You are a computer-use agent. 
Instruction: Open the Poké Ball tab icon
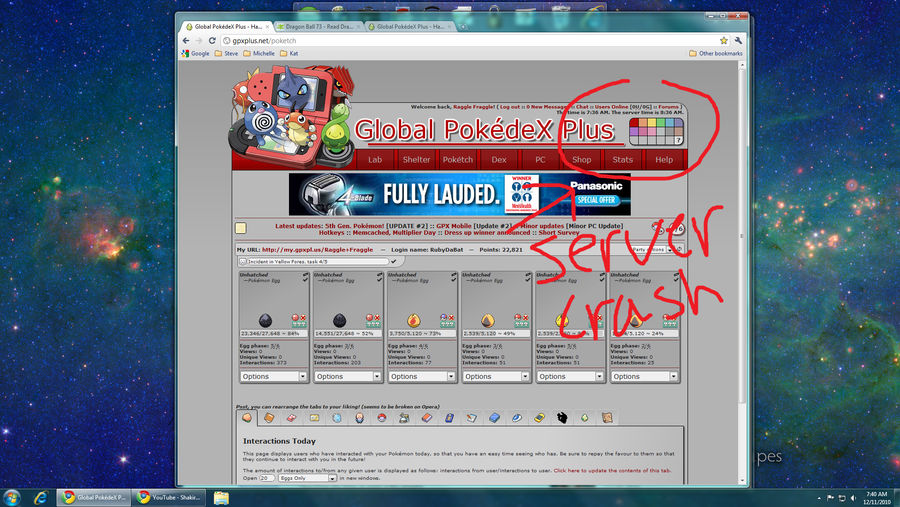point(382,418)
